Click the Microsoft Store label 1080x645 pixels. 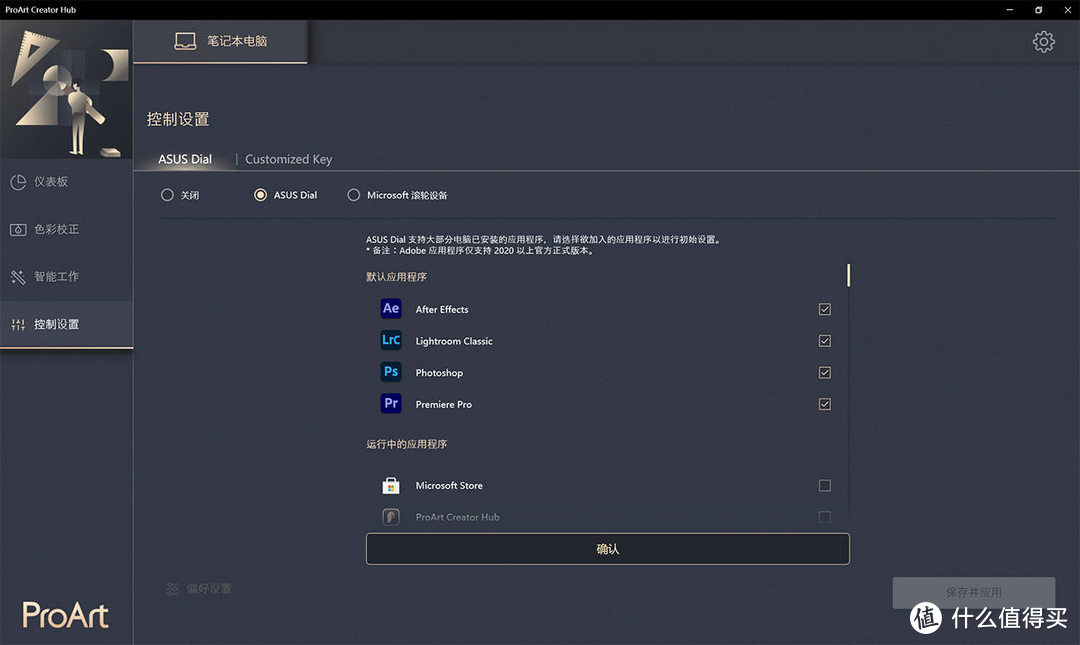click(x=449, y=486)
